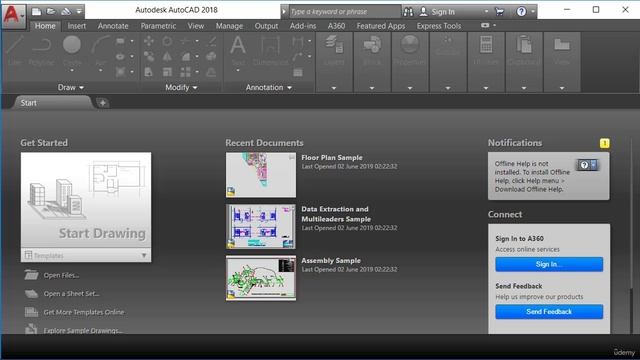This screenshot has height=360, width=640.
Task: Open the AutoCAD application menu logo
Action: point(13,16)
